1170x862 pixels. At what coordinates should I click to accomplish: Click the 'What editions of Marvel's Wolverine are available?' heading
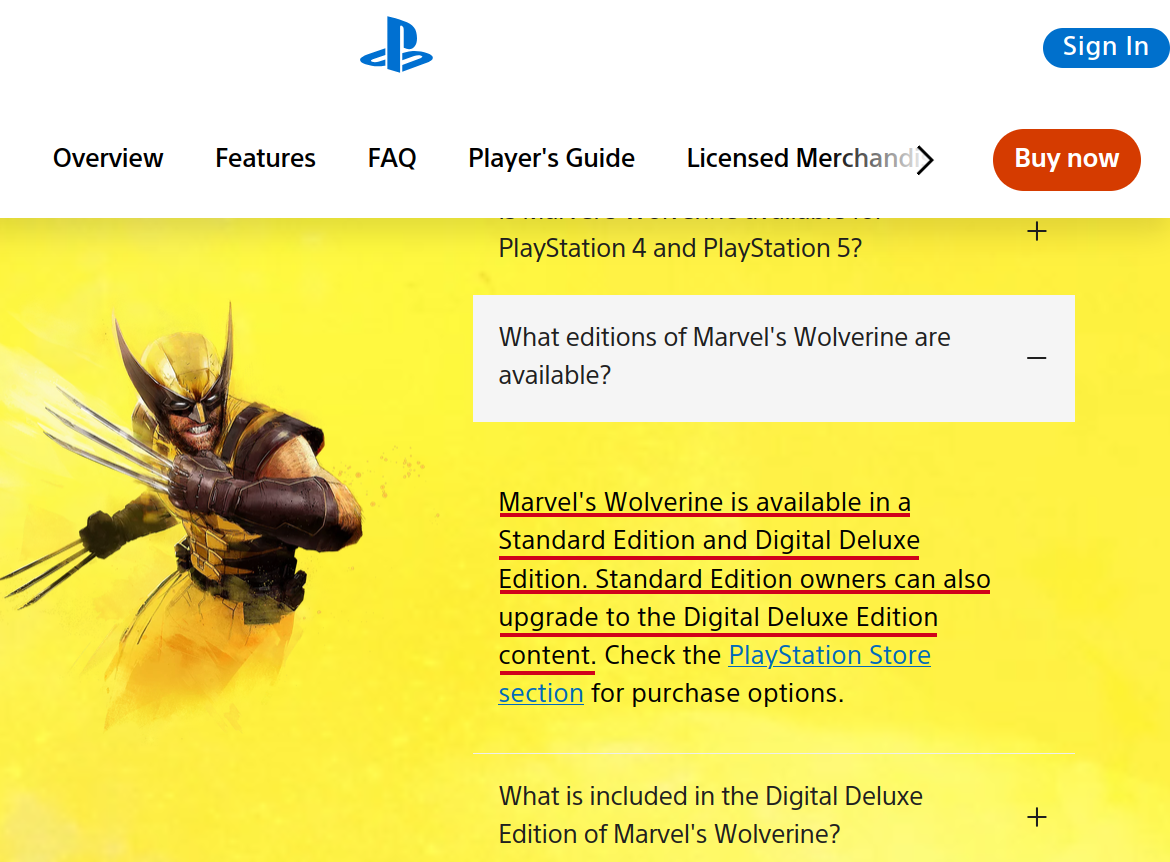[725, 356]
